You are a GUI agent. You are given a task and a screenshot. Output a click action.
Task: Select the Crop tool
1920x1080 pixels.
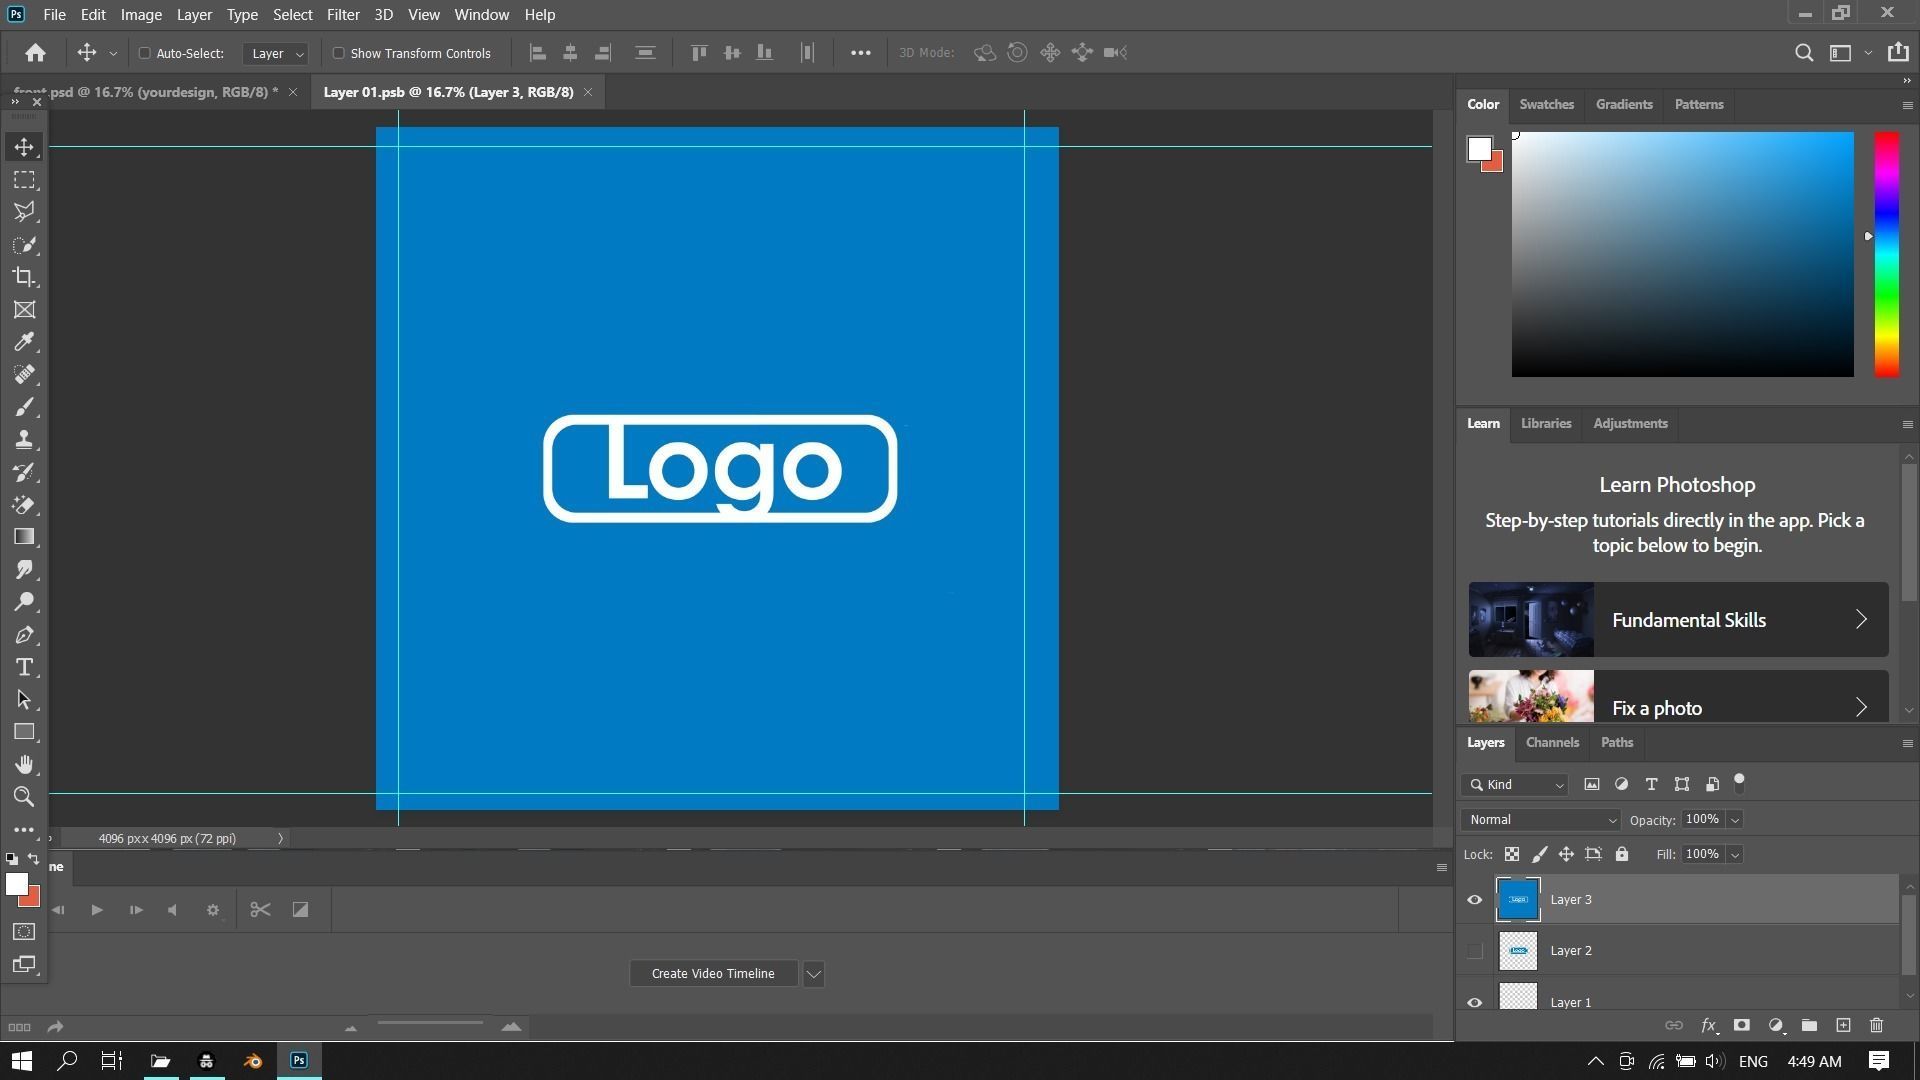point(24,277)
